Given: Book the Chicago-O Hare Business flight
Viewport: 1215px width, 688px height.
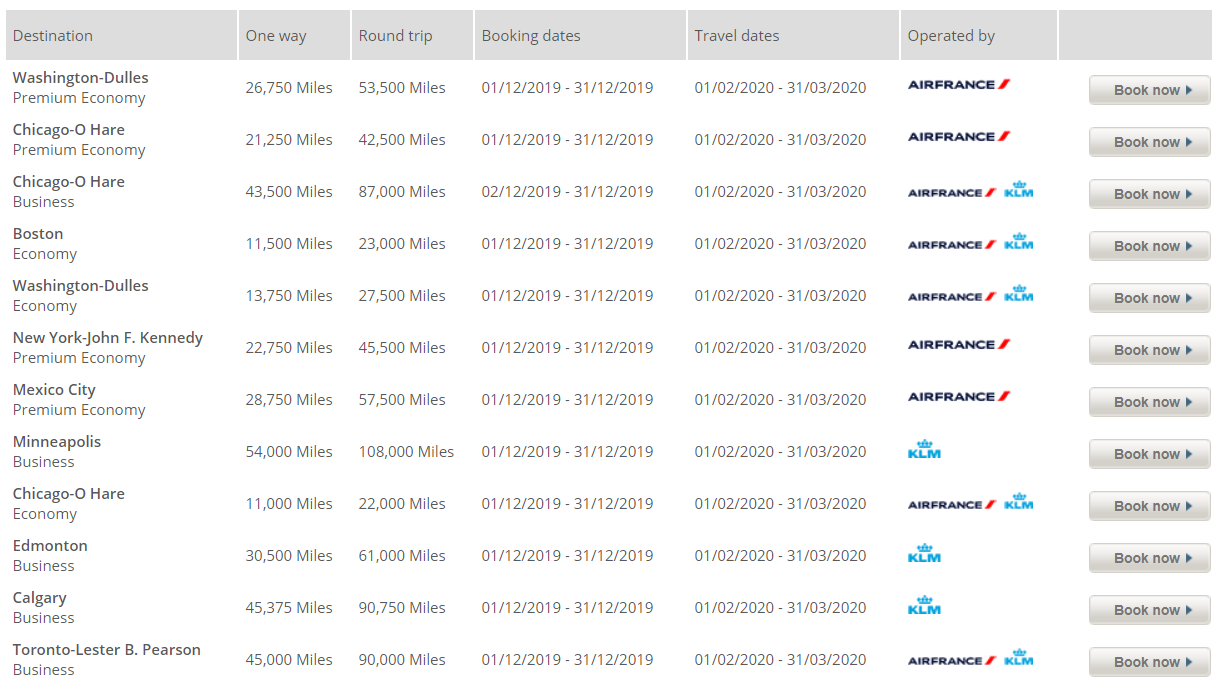Looking at the screenshot, I should [1149, 194].
